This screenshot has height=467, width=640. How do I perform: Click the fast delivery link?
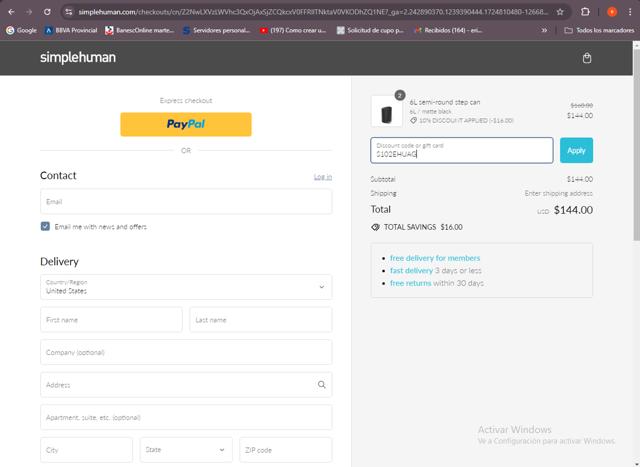(x=411, y=271)
